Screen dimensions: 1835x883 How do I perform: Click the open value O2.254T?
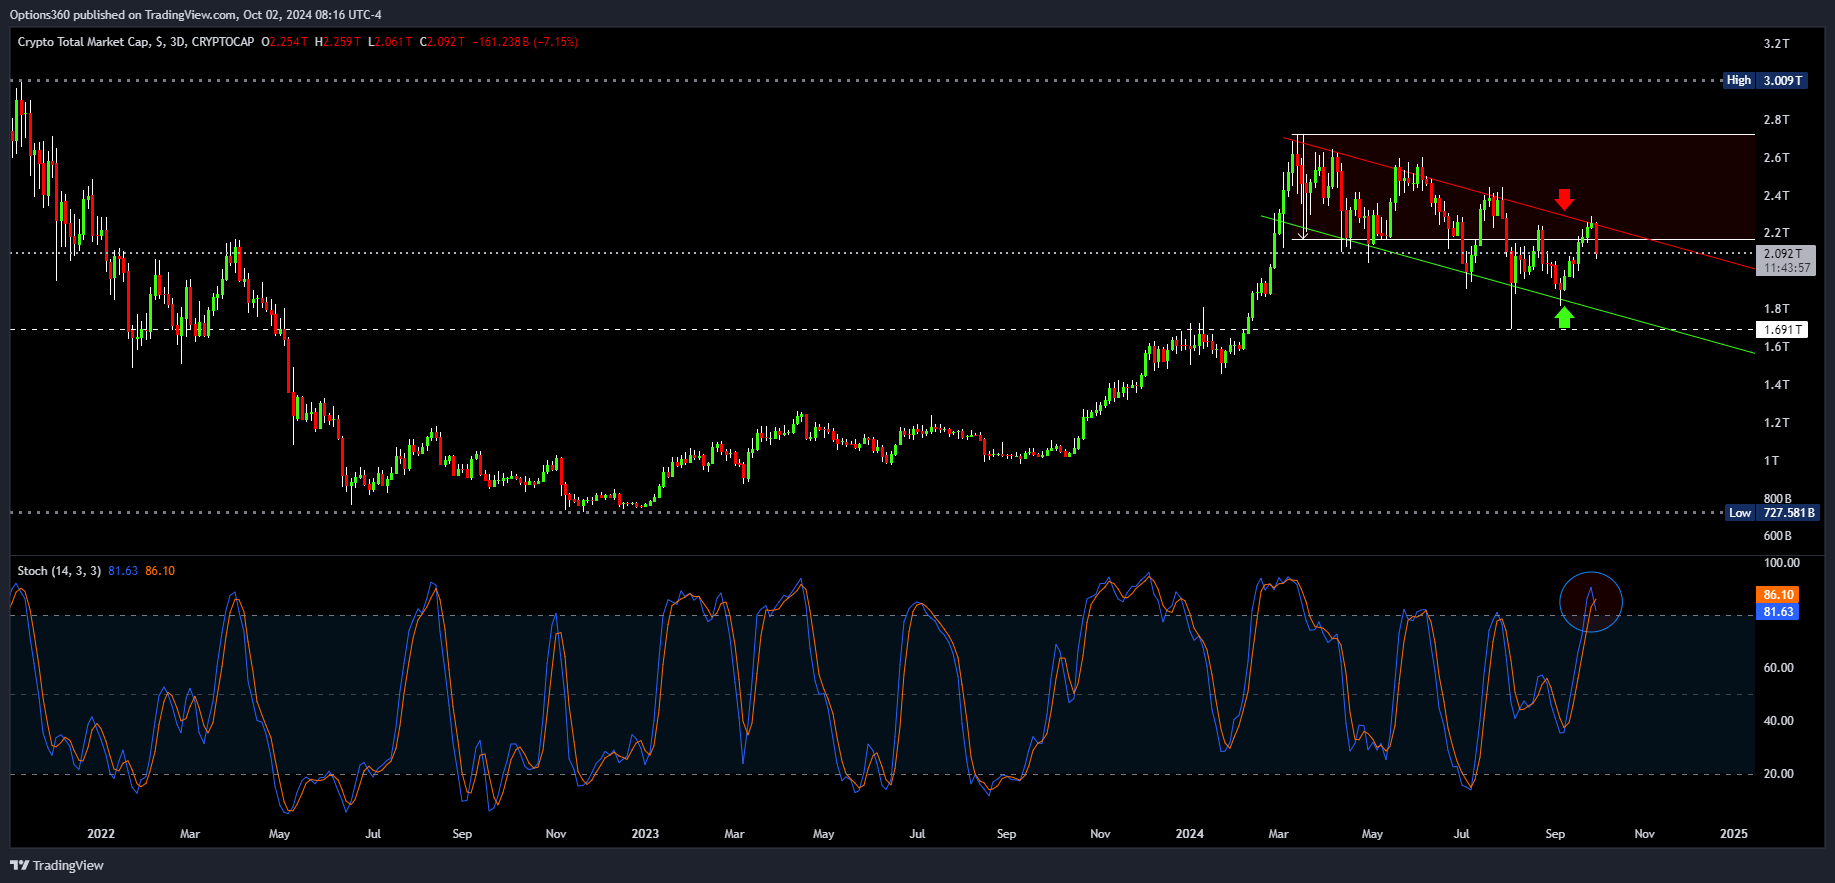click(284, 42)
